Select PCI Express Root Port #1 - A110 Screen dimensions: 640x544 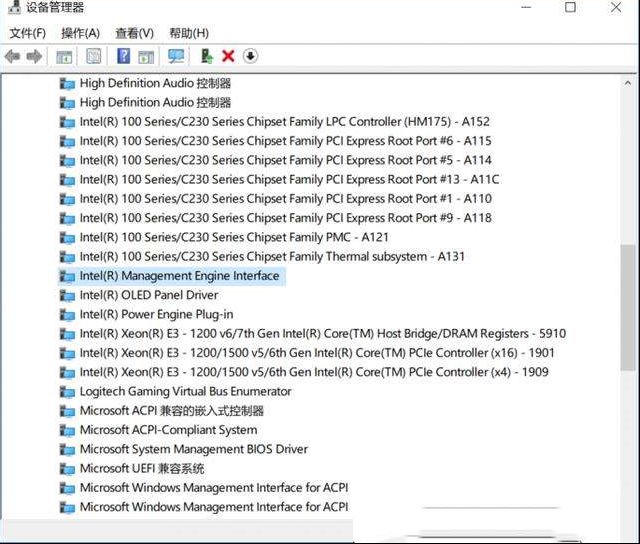tap(285, 199)
